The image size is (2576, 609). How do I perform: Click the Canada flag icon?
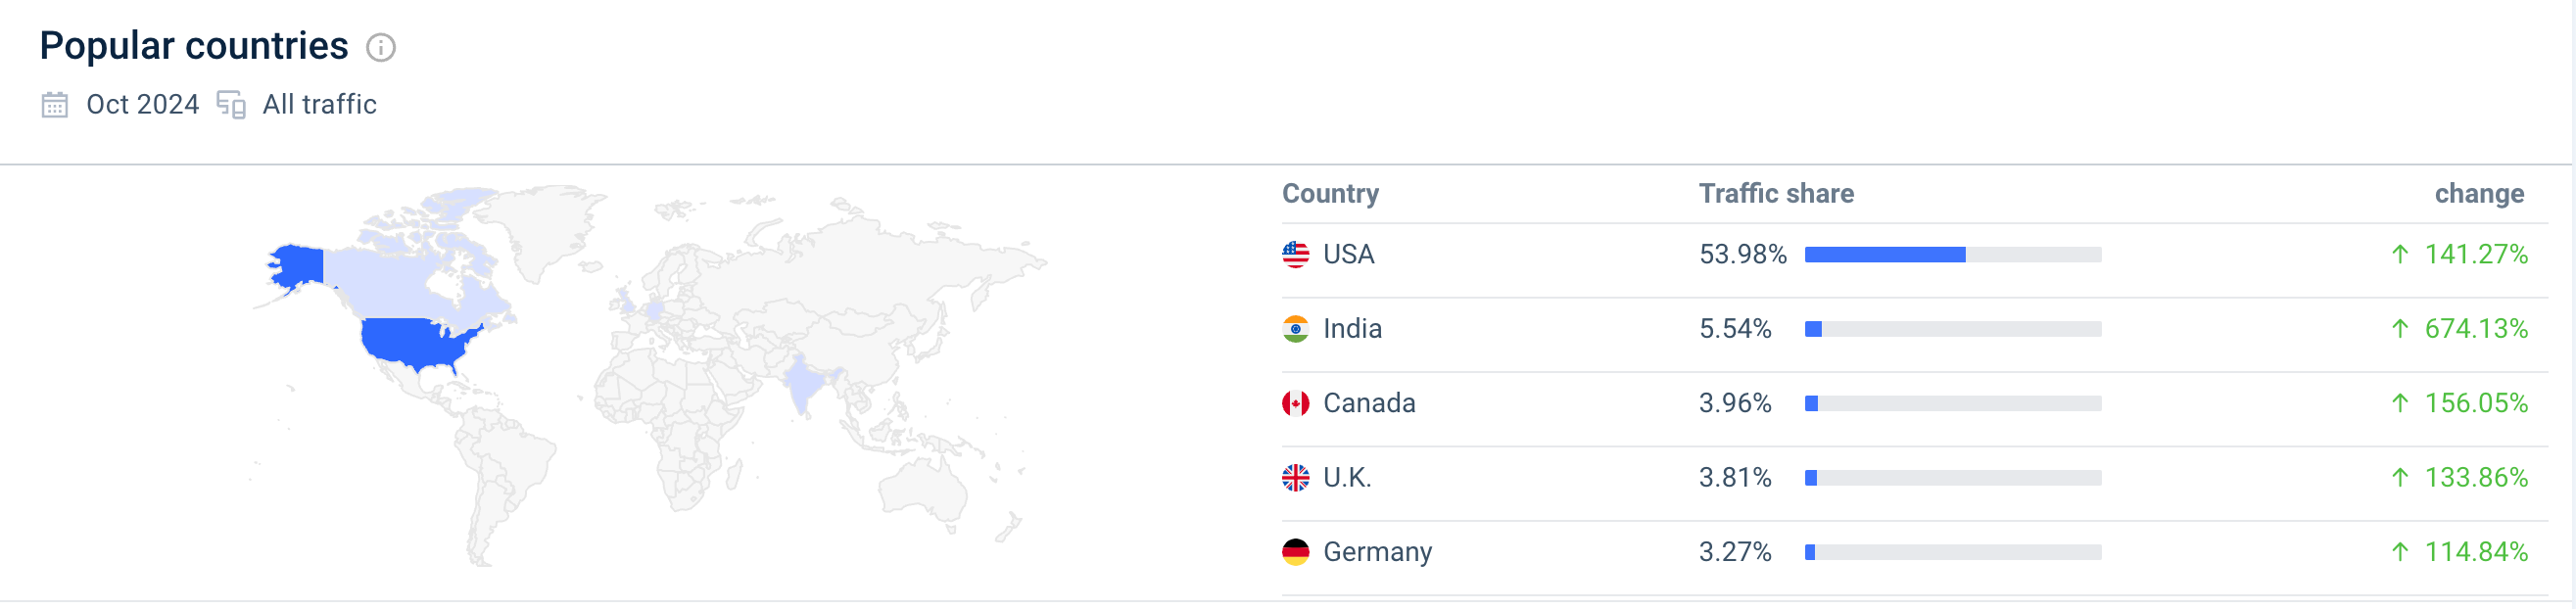coord(1295,404)
